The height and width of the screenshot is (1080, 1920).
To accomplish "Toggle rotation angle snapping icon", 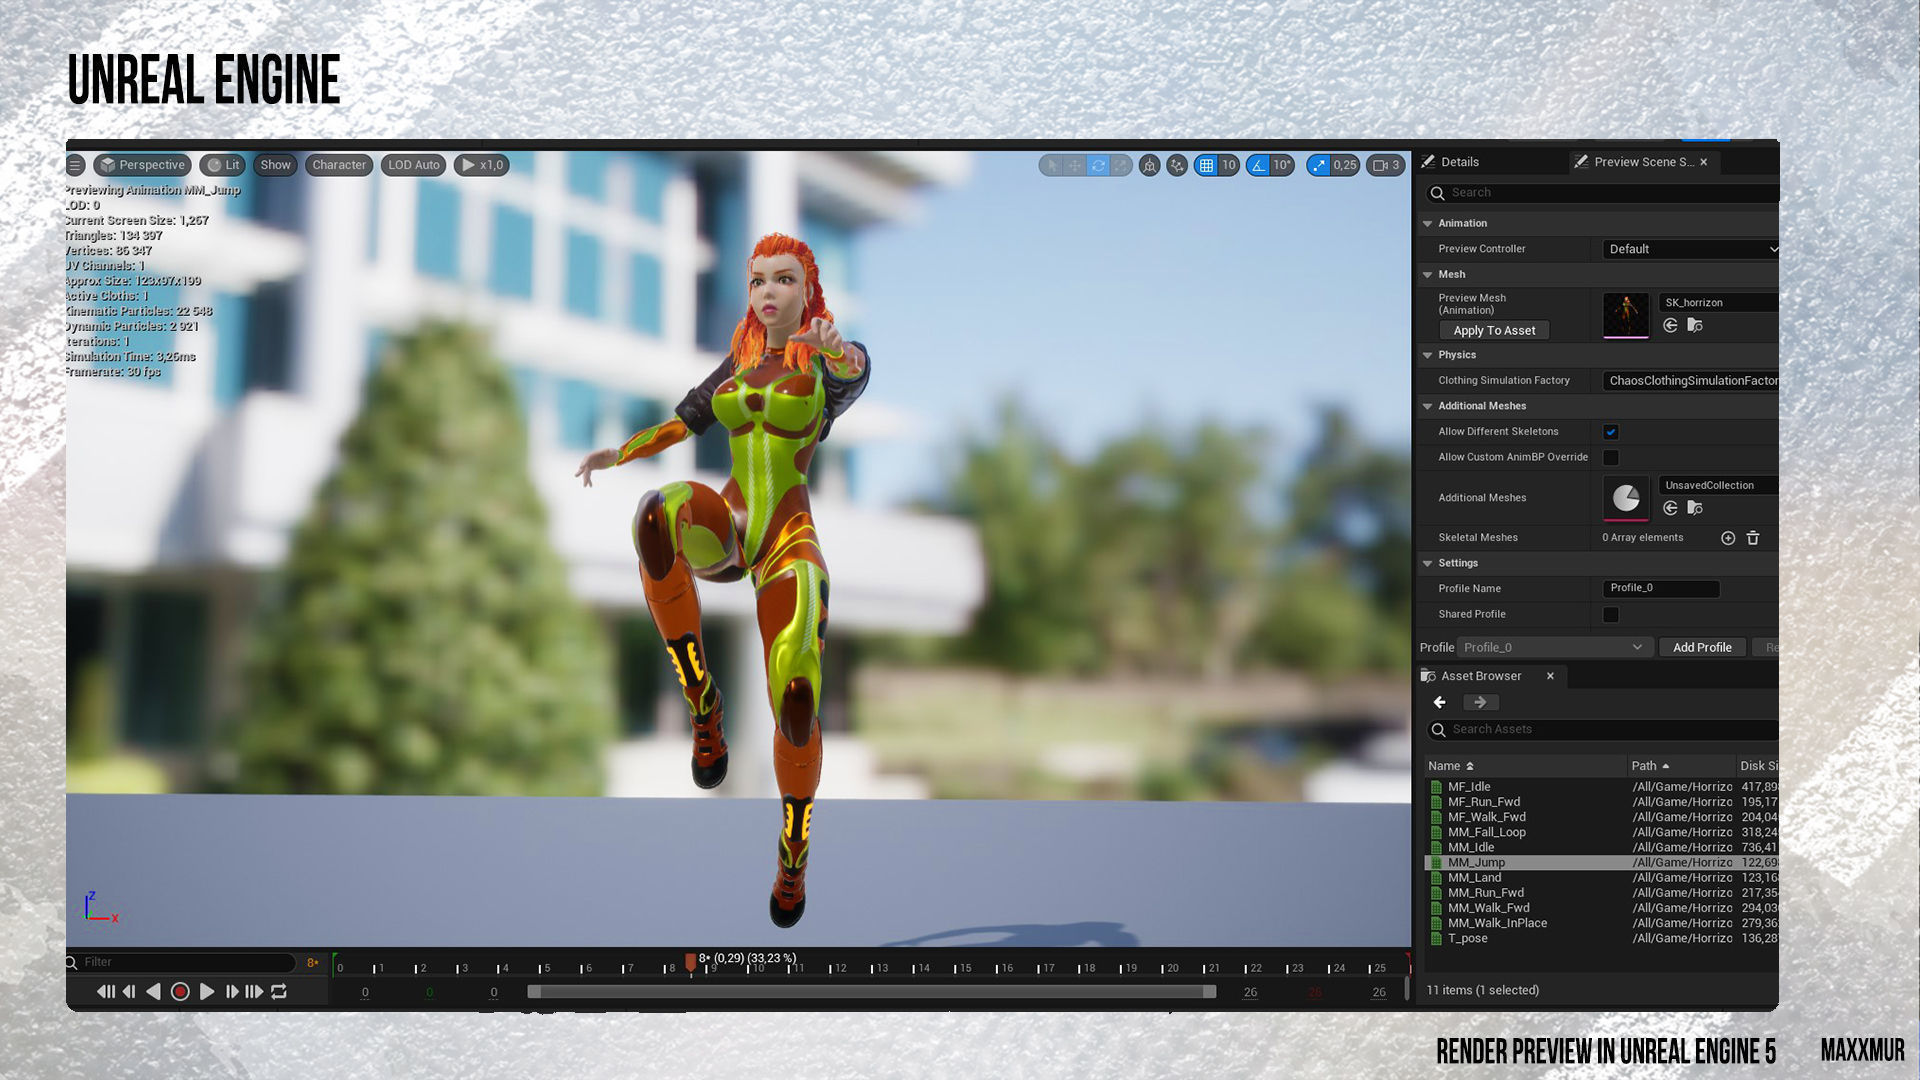I will click(1258, 165).
